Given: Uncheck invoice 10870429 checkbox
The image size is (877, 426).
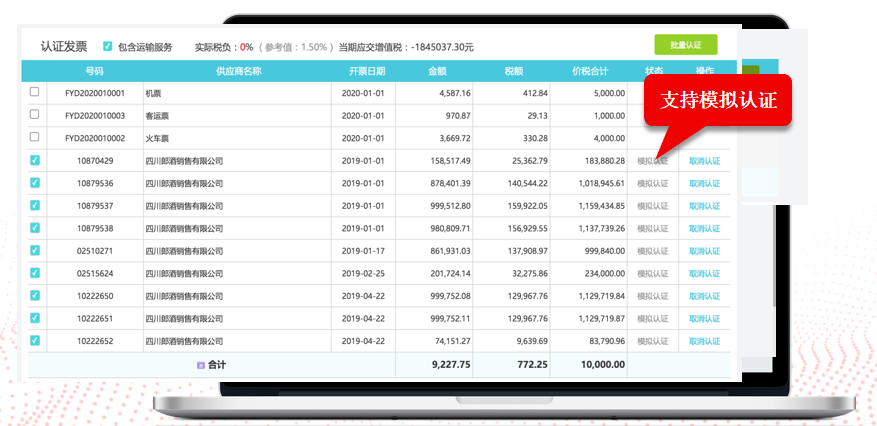Looking at the screenshot, I should [35, 160].
